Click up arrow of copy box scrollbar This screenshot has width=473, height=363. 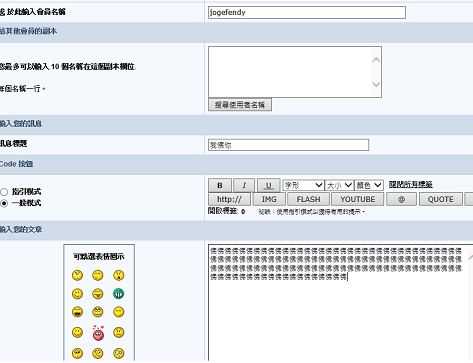[376, 60]
